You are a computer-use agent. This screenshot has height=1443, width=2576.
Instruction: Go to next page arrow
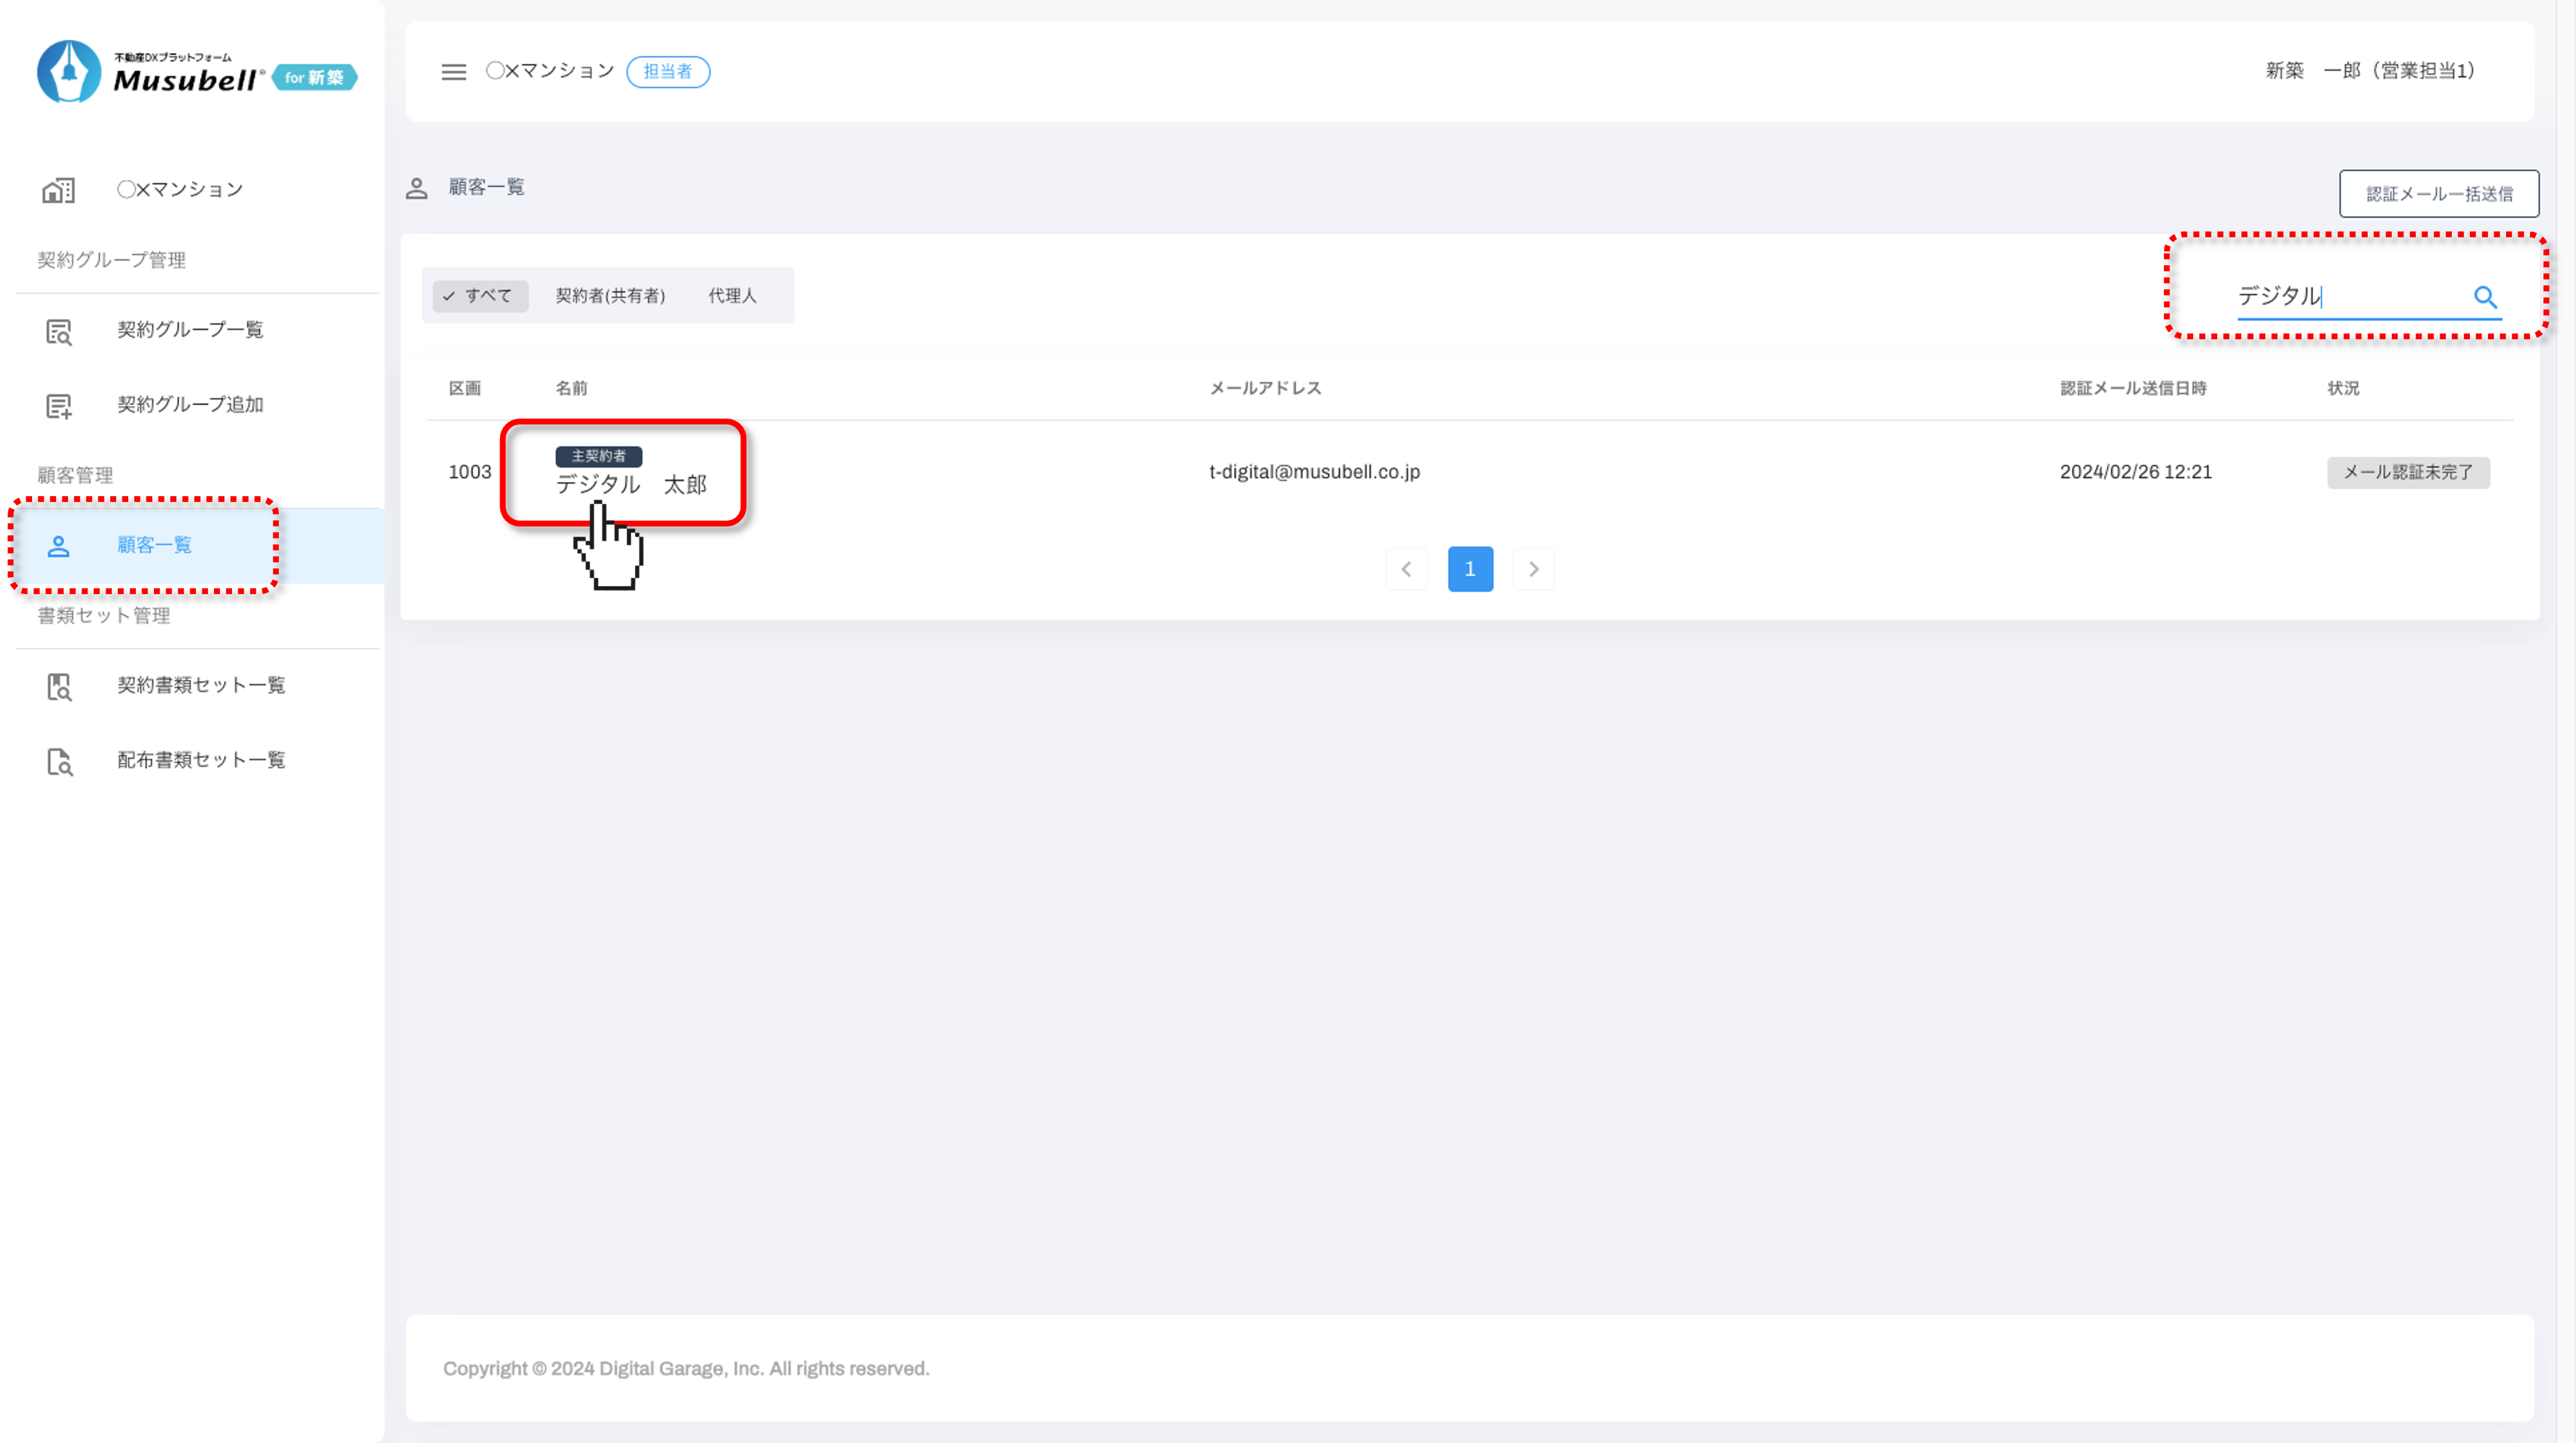[x=1533, y=569]
